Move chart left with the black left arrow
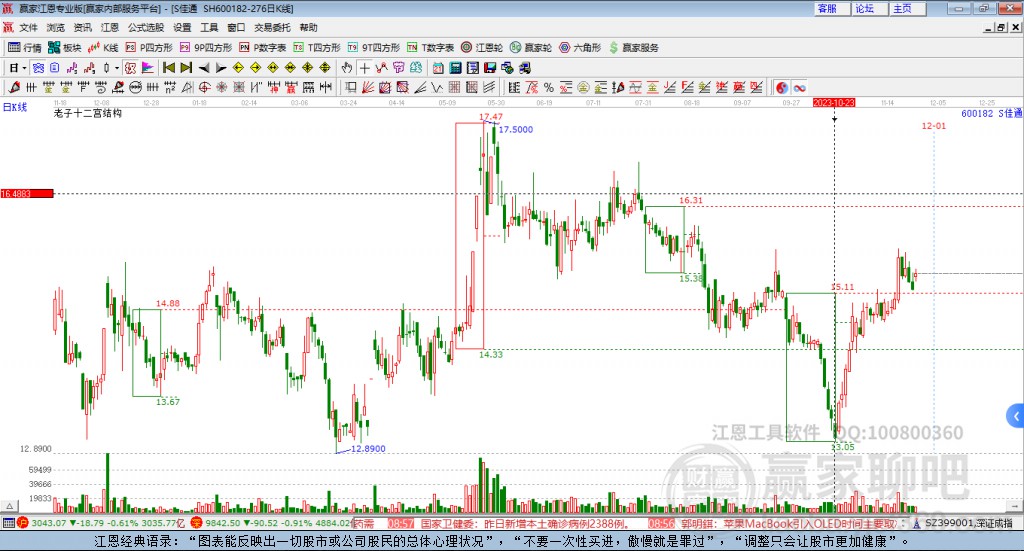 click(204, 68)
